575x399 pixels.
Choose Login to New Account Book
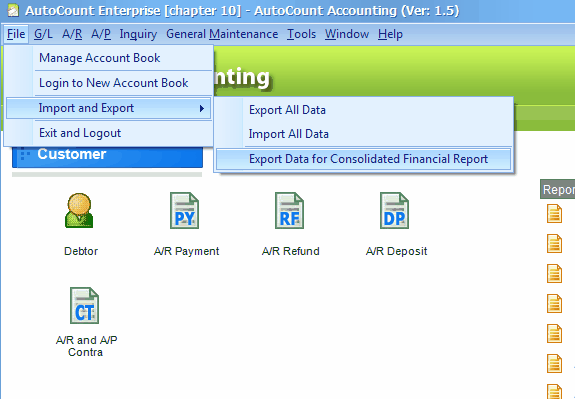tap(109, 83)
